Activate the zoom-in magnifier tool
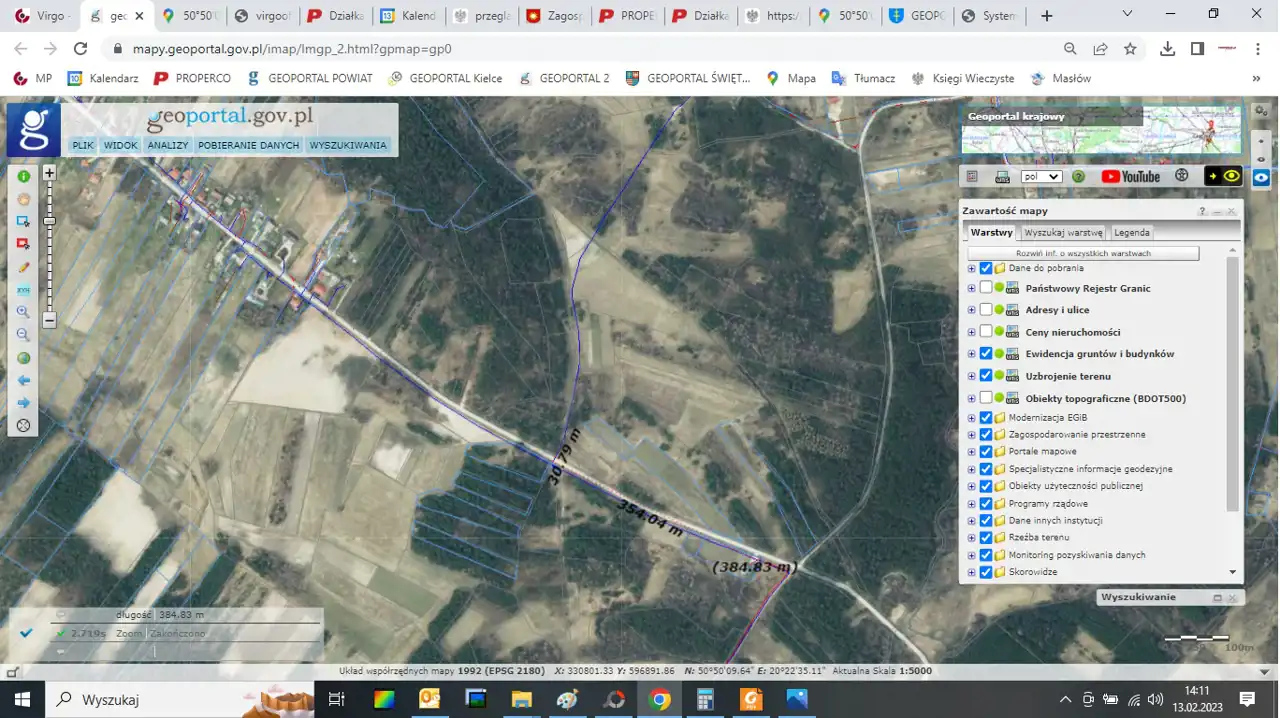 (x=23, y=312)
